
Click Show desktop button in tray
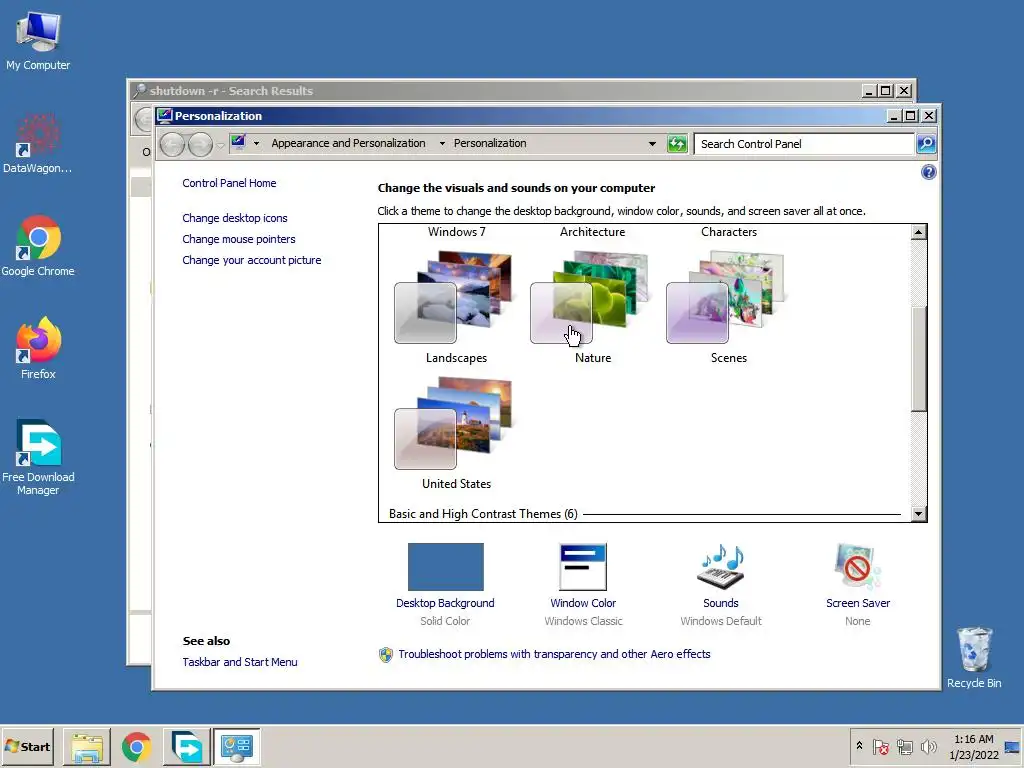click(x=1013, y=747)
